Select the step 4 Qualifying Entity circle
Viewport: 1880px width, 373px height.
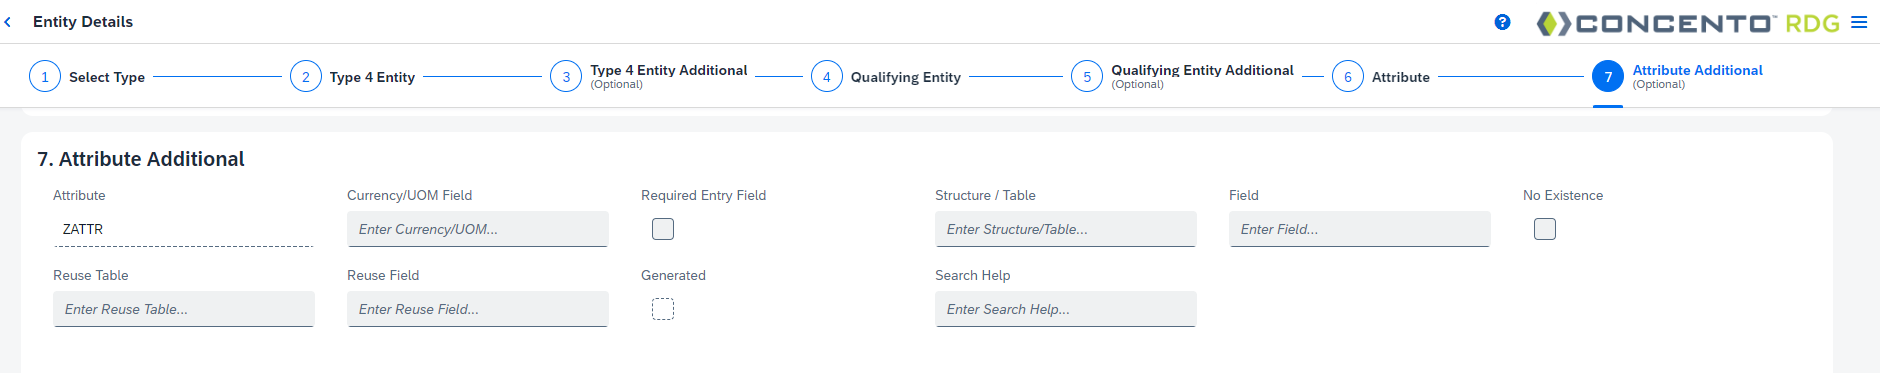pyautogui.click(x=827, y=77)
